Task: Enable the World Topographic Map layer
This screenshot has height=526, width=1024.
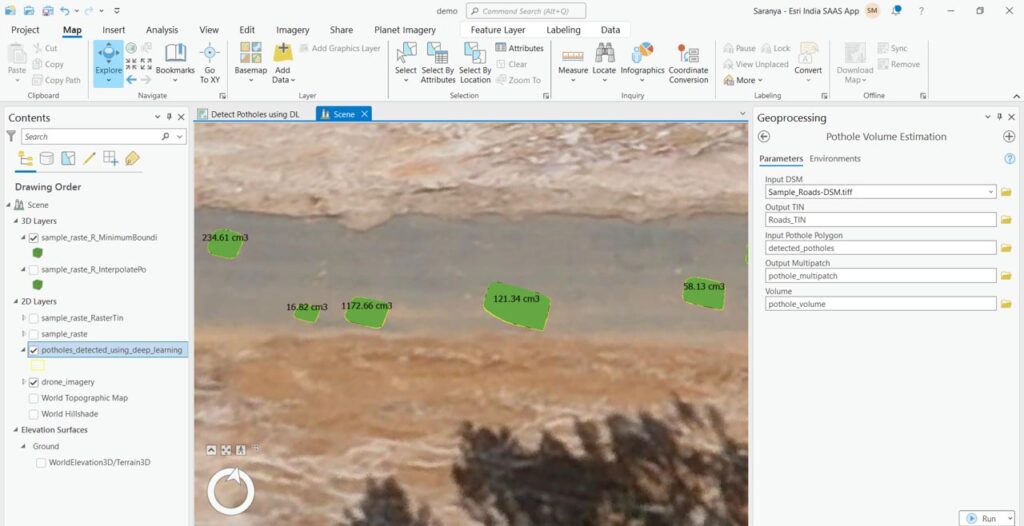Action: point(34,398)
